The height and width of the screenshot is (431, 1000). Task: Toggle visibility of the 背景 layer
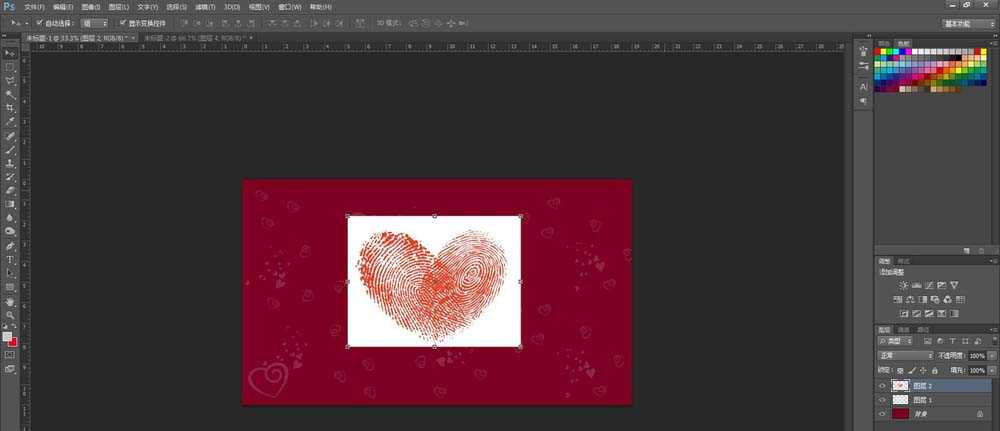tap(882, 413)
